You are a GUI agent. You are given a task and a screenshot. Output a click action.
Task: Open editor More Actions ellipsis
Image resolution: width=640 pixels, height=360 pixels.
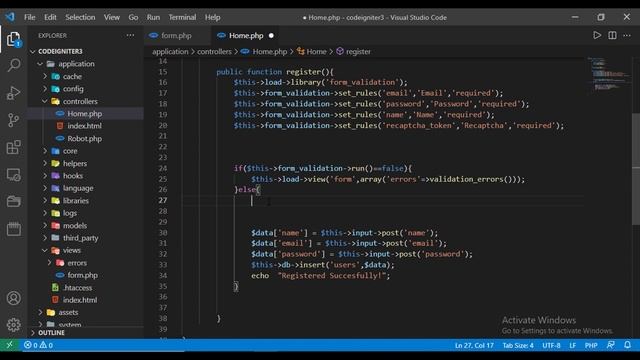click(627, 36)
